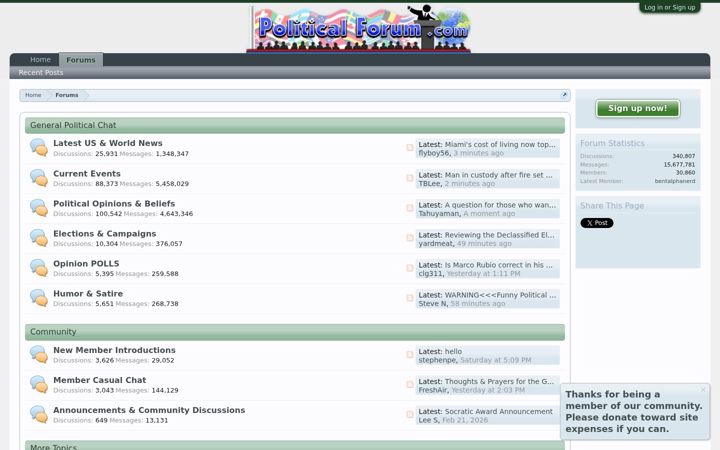Open RSS feed icon for Current Events
The image size is (720, 450).
[410, 178]
